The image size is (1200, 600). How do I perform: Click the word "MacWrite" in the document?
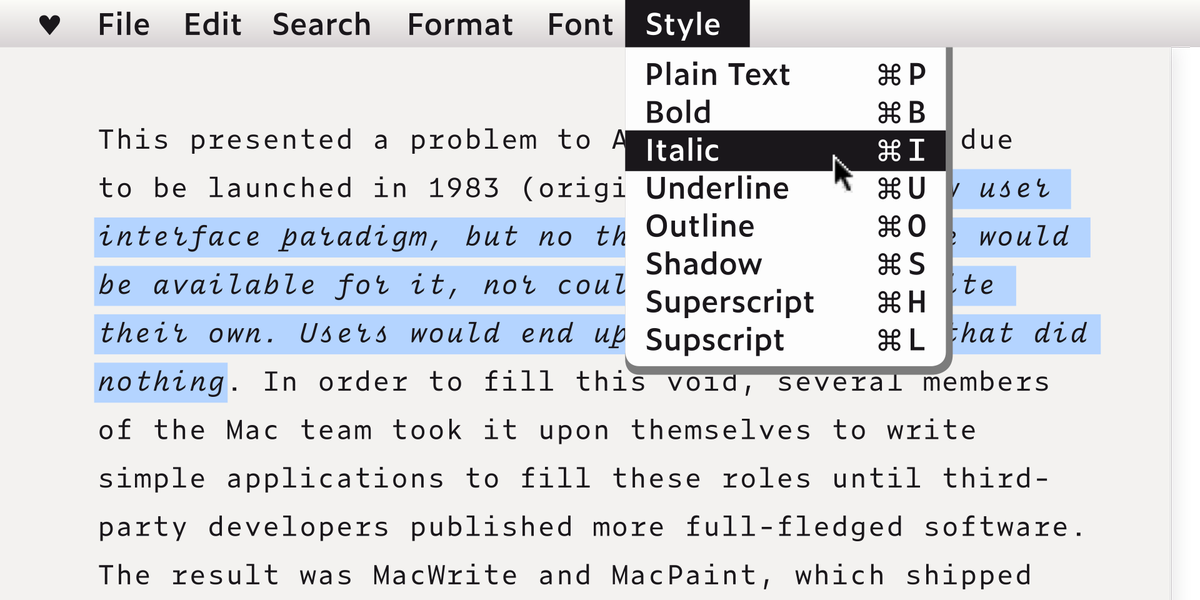click(x=445, y=575)
